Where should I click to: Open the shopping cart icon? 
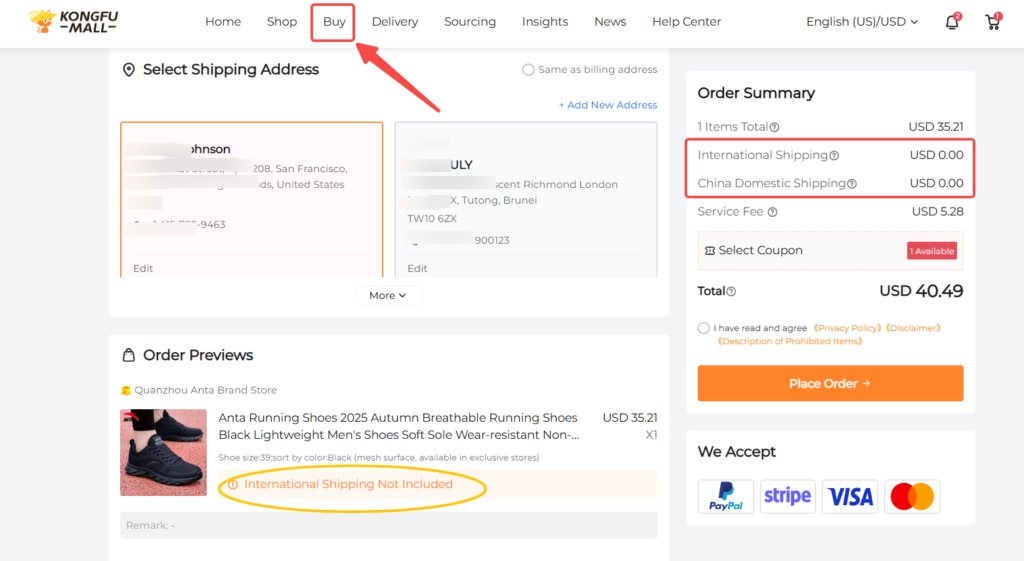(993, 22)
